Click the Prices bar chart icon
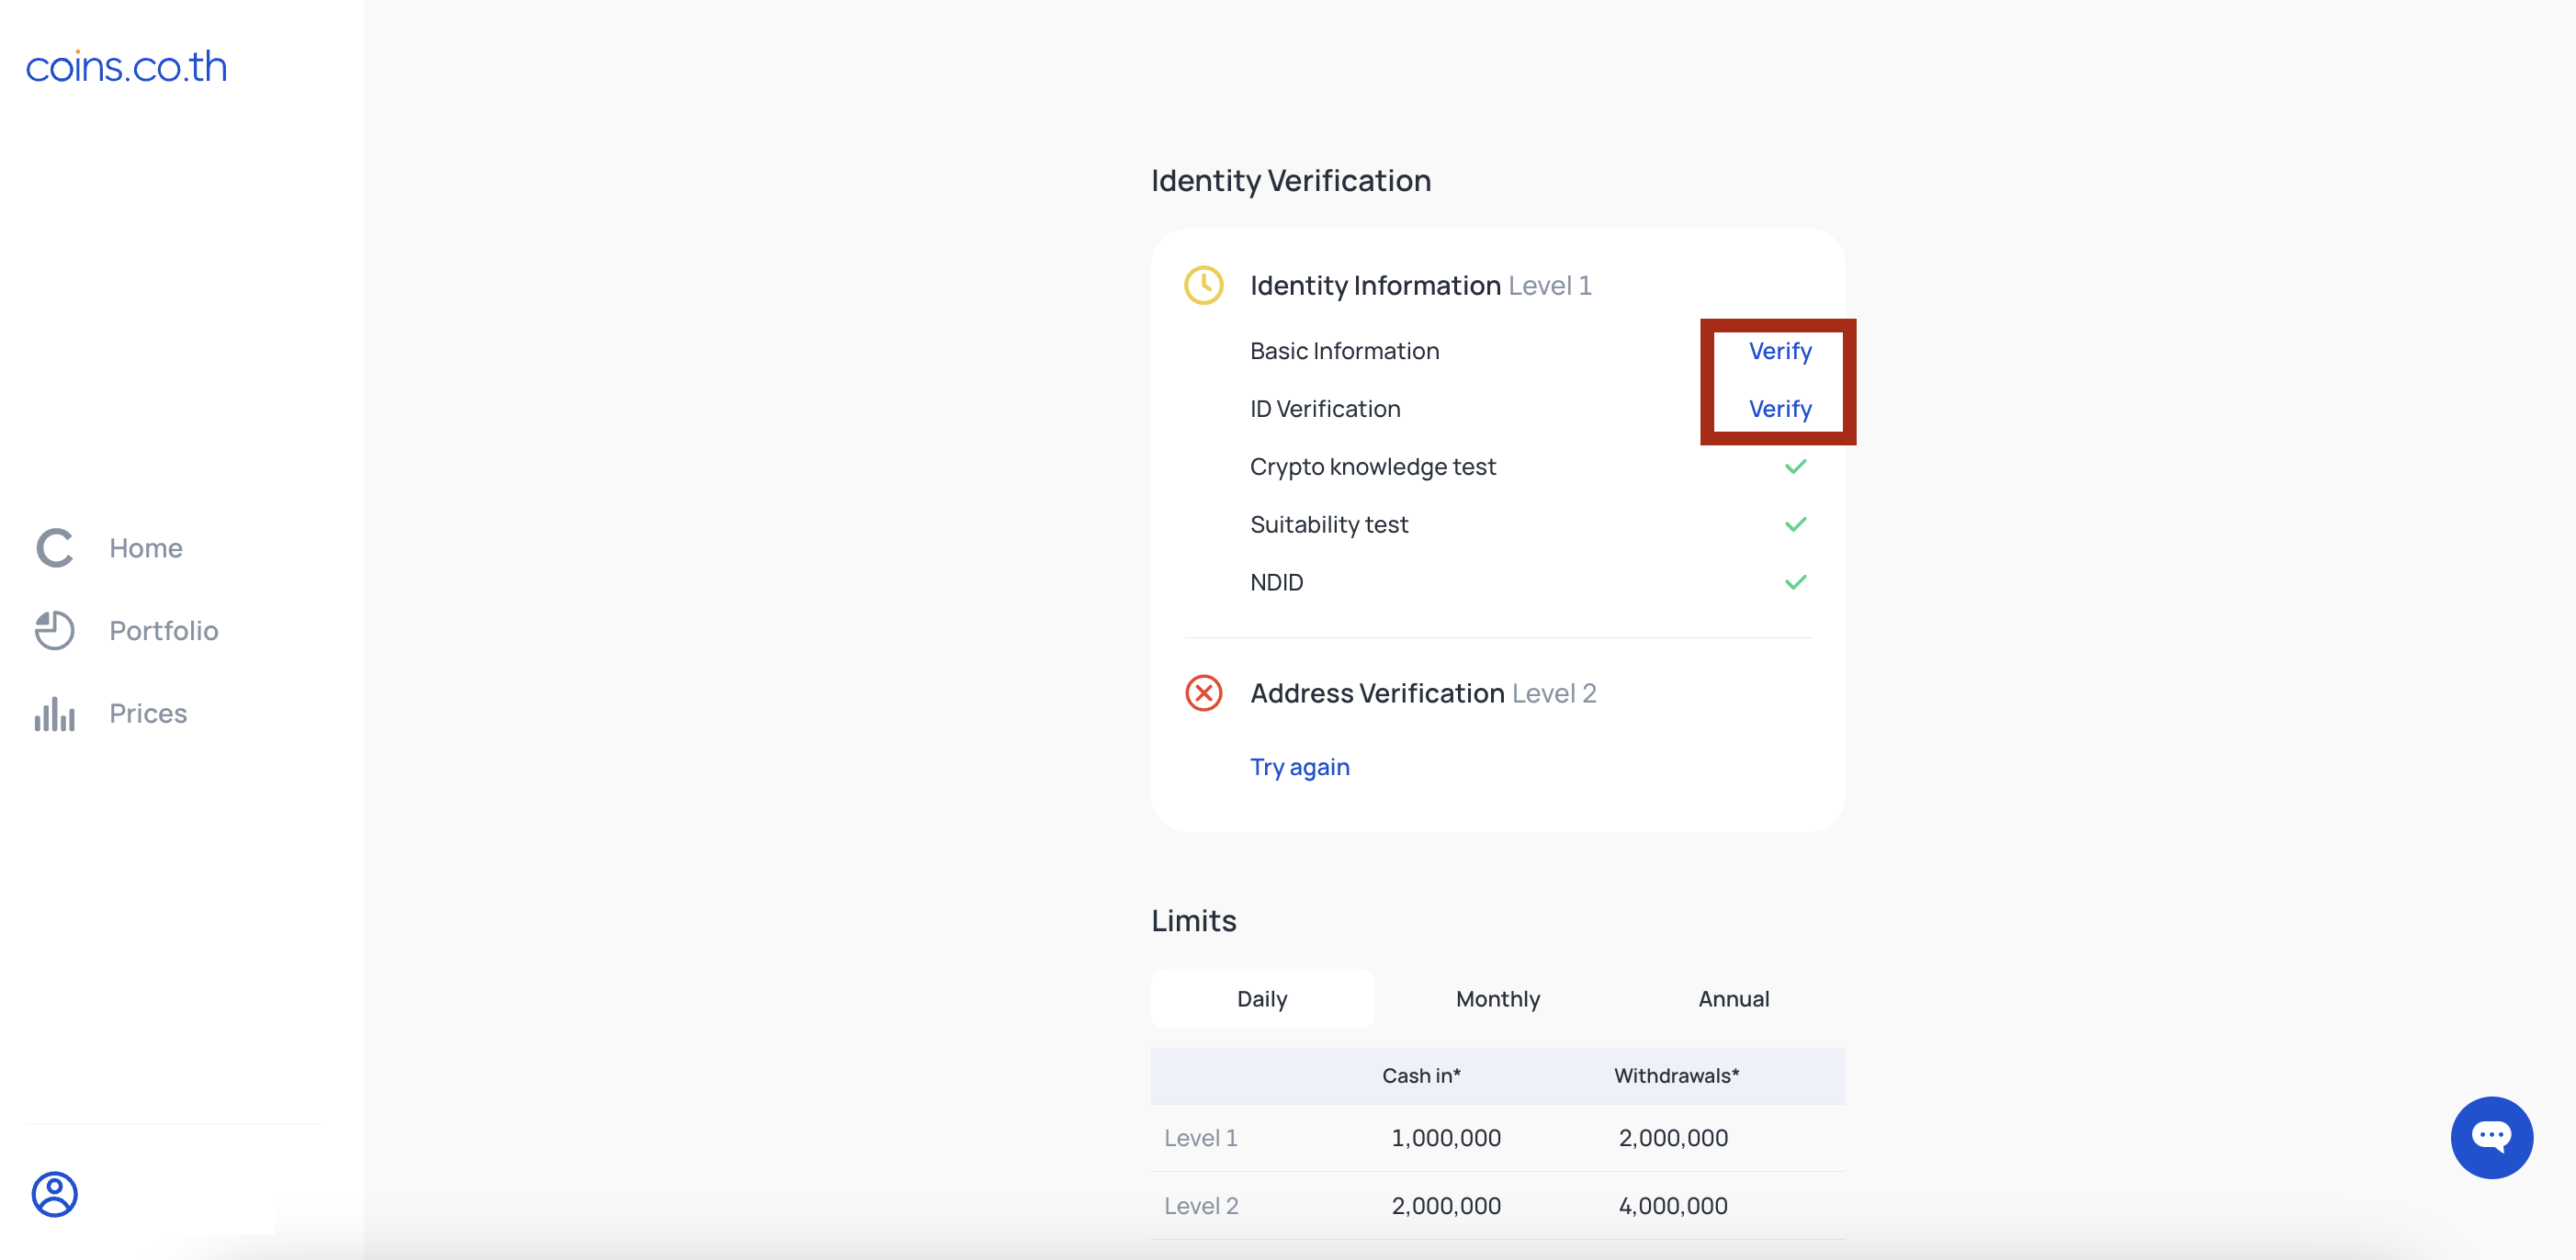The image size is (2576, 1260). coord(55,713)
